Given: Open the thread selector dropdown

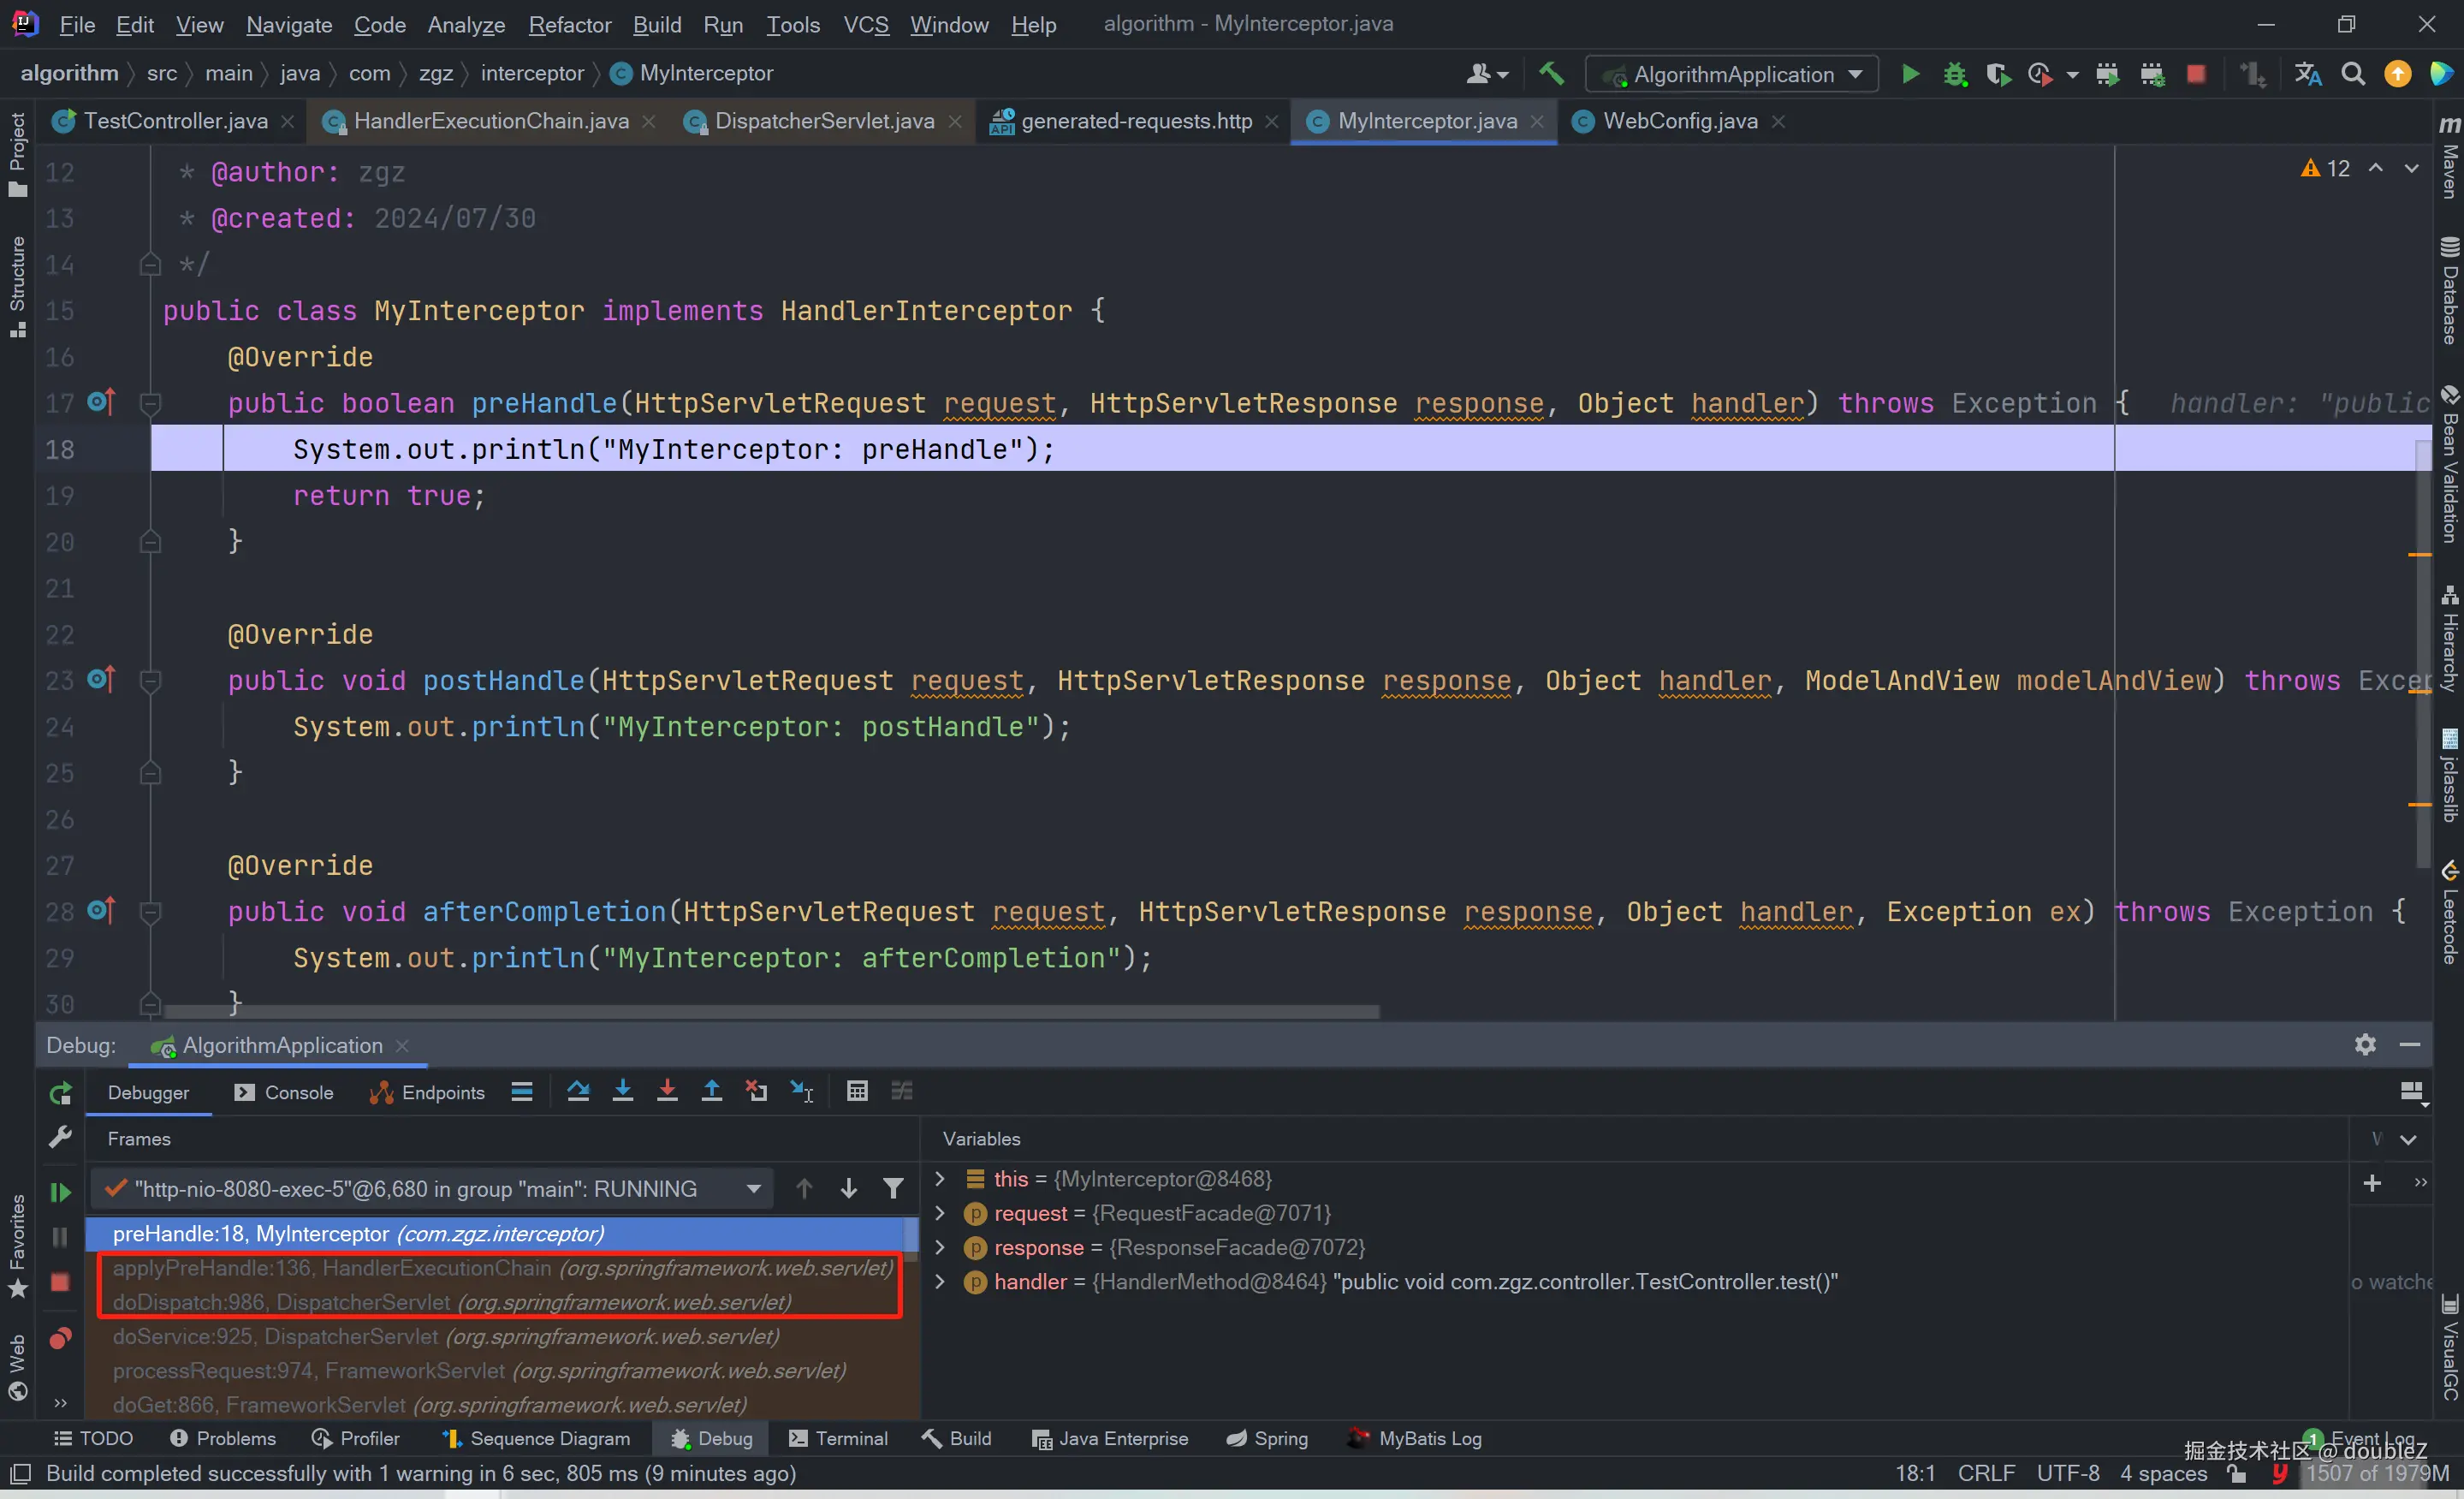Looking at the screenshot, I should [754, 1188].
